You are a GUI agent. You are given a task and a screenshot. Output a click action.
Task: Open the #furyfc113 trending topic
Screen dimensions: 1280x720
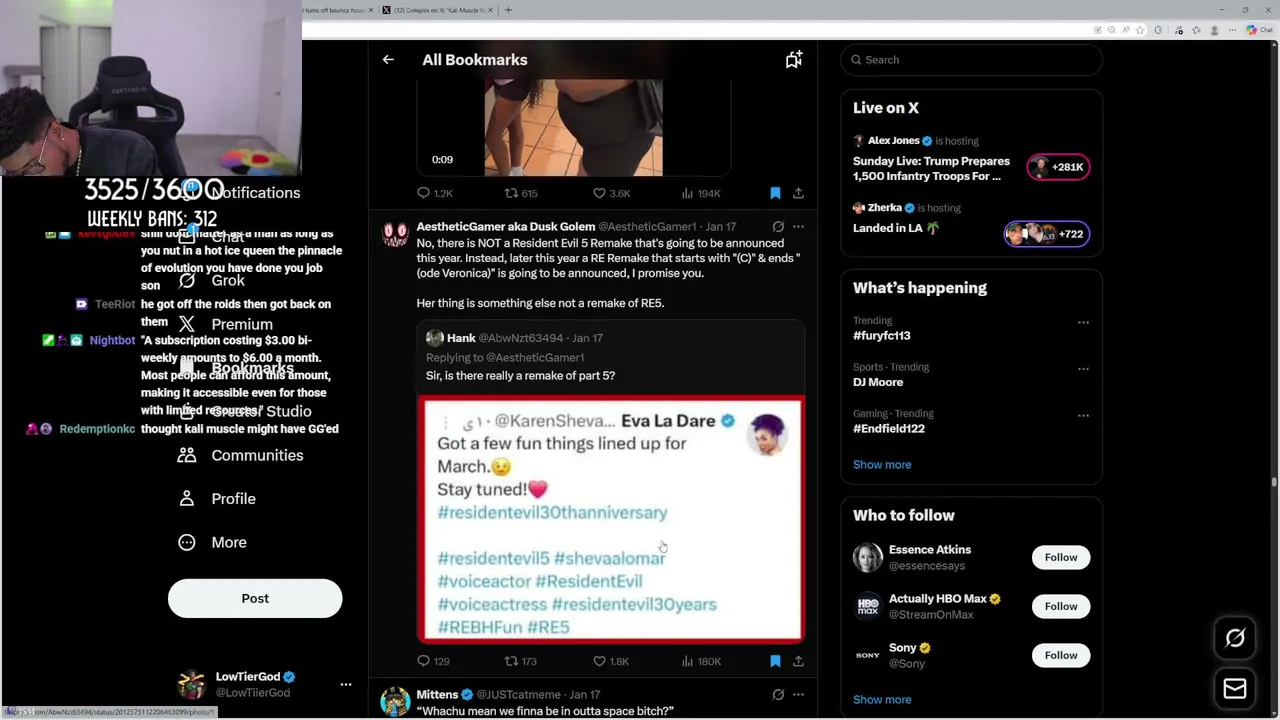(x=881, y=336)
